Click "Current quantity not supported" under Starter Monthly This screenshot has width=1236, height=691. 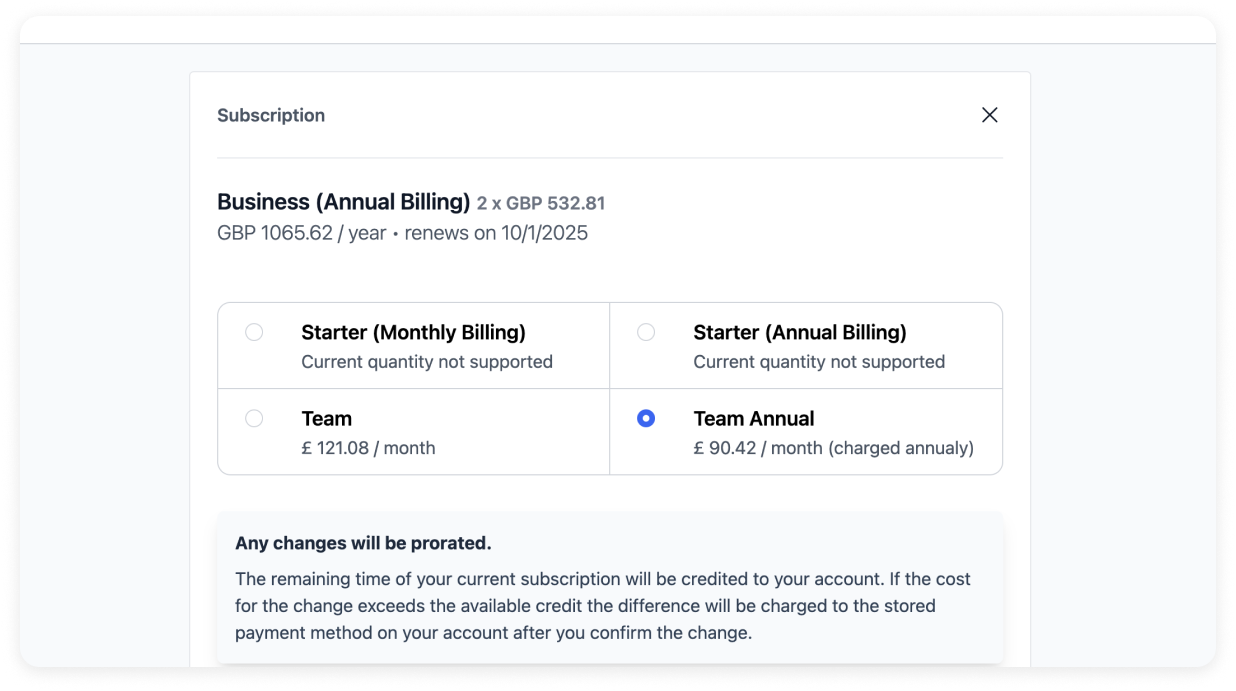click(427, 362)
